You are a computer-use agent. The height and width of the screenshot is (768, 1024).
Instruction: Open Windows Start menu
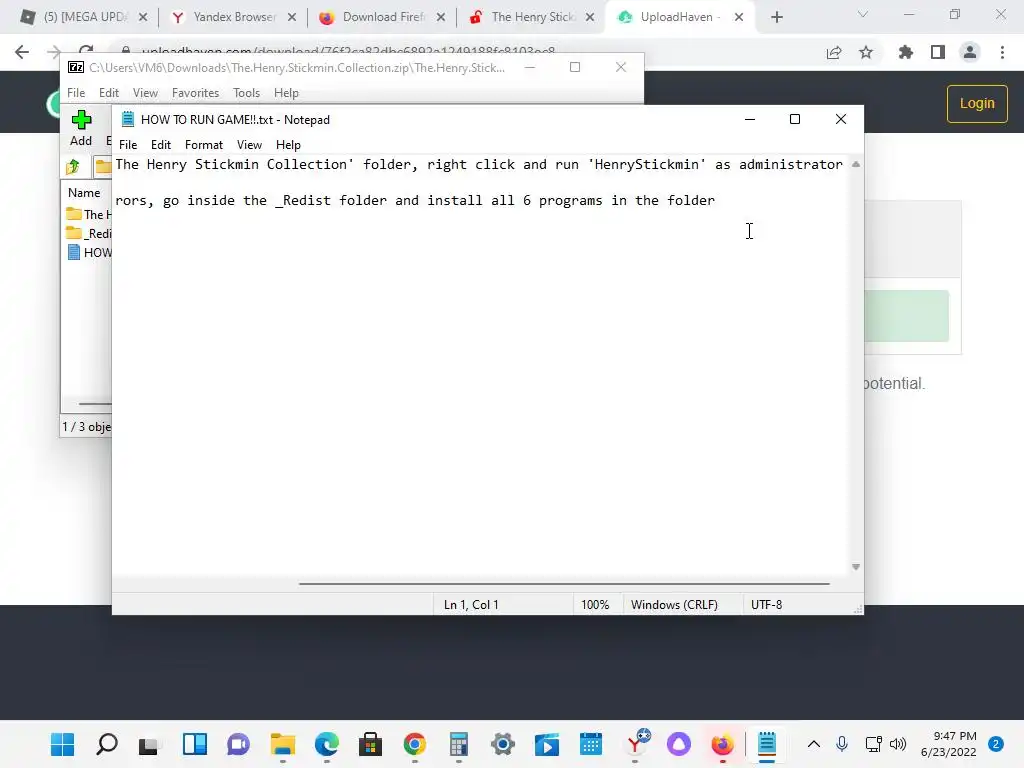(x=63, y=744)
